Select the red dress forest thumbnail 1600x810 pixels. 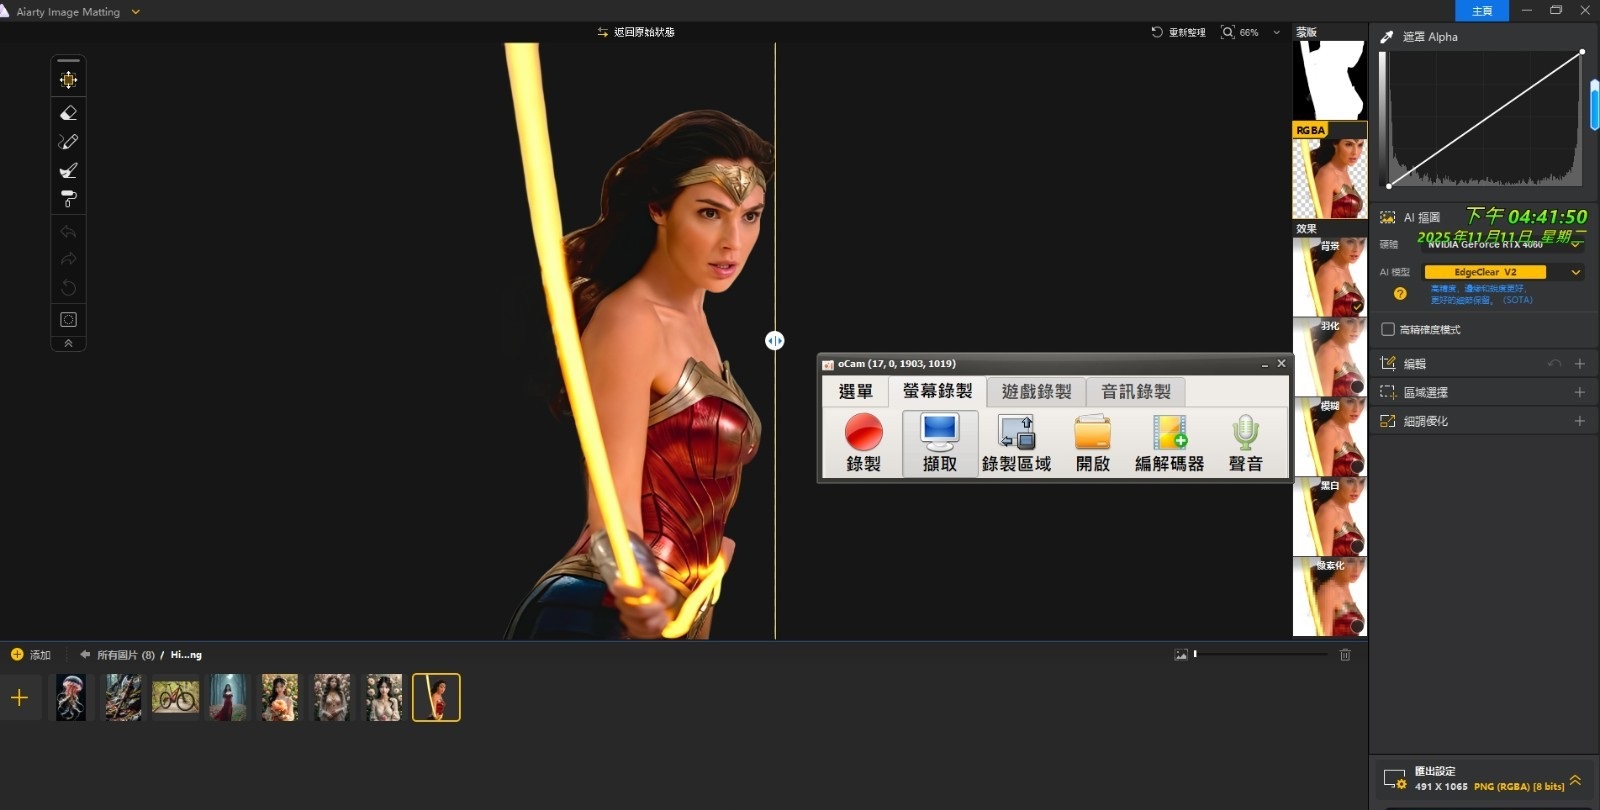(228, 698)
